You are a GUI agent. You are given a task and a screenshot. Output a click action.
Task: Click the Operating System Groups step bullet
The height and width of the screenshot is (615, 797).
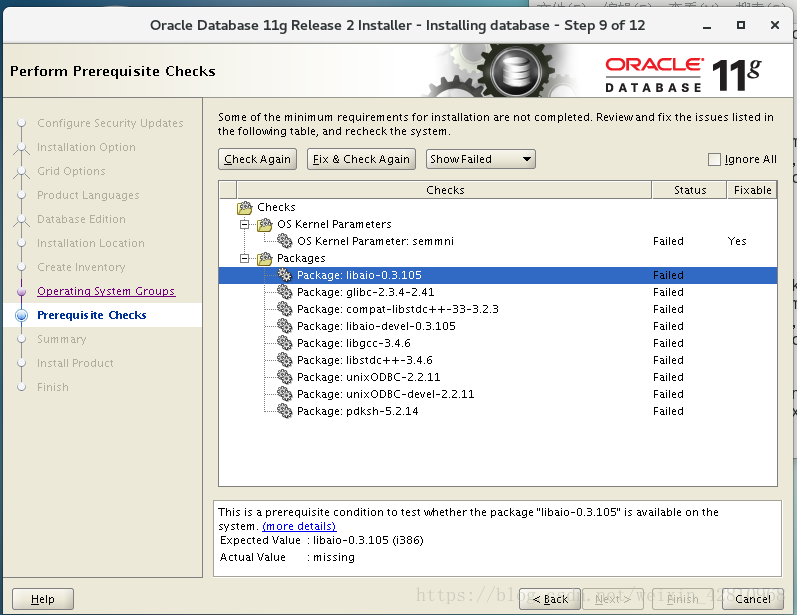click(x=21, y=291)
